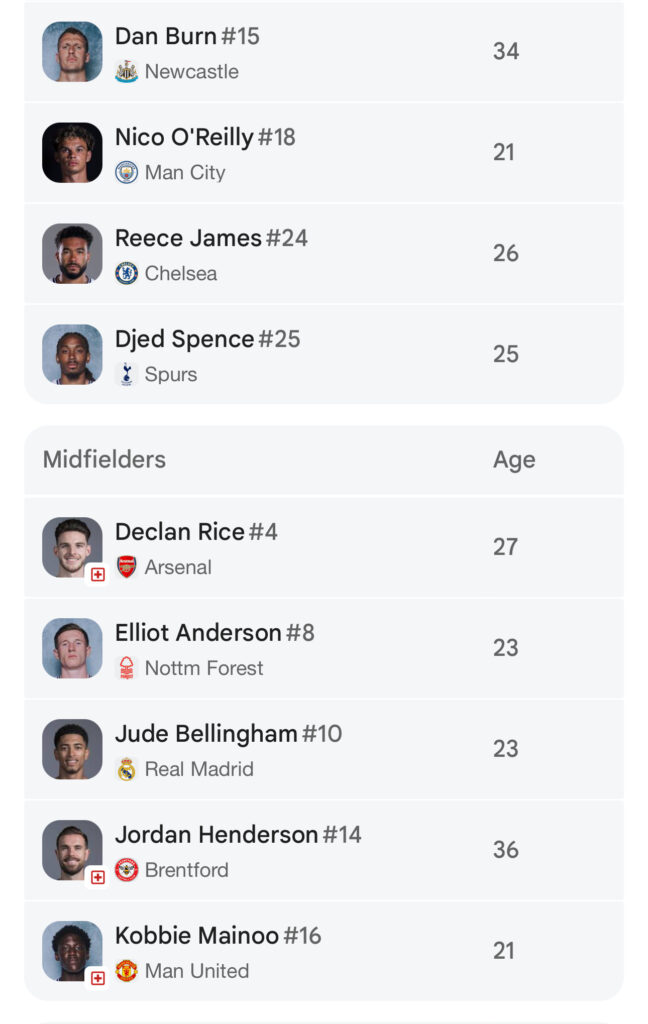Click the Age column header
648x1024 pixels.
[x=514, y=460]
